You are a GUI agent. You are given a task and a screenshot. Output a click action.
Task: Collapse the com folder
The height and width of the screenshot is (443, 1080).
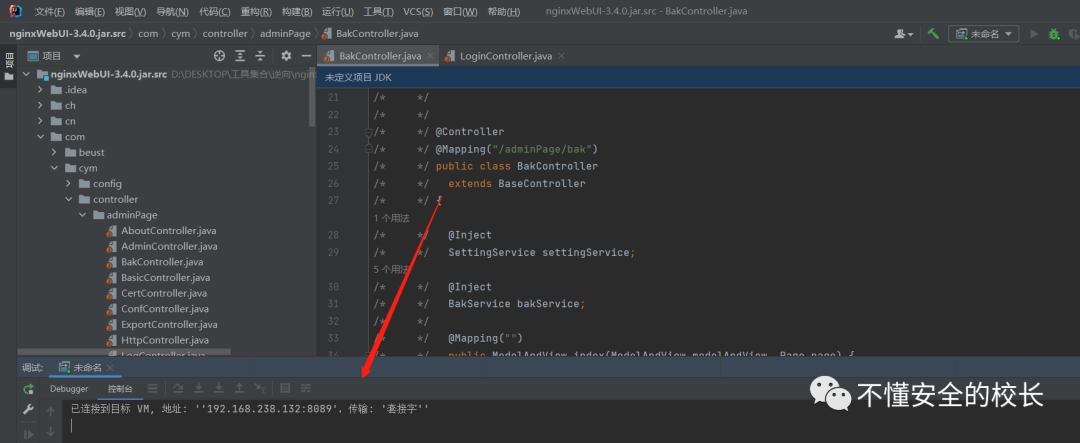point(41,136)
